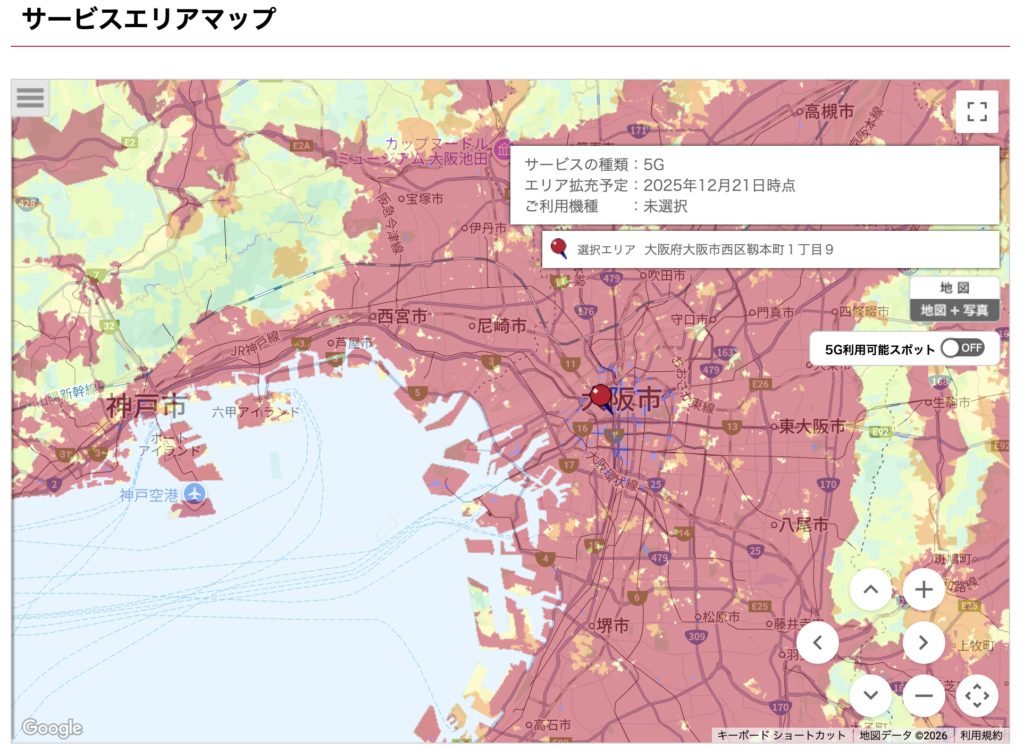
Task: Click カップヌードルミュージアム大阪池田 map label
Action: coord(412,151)
